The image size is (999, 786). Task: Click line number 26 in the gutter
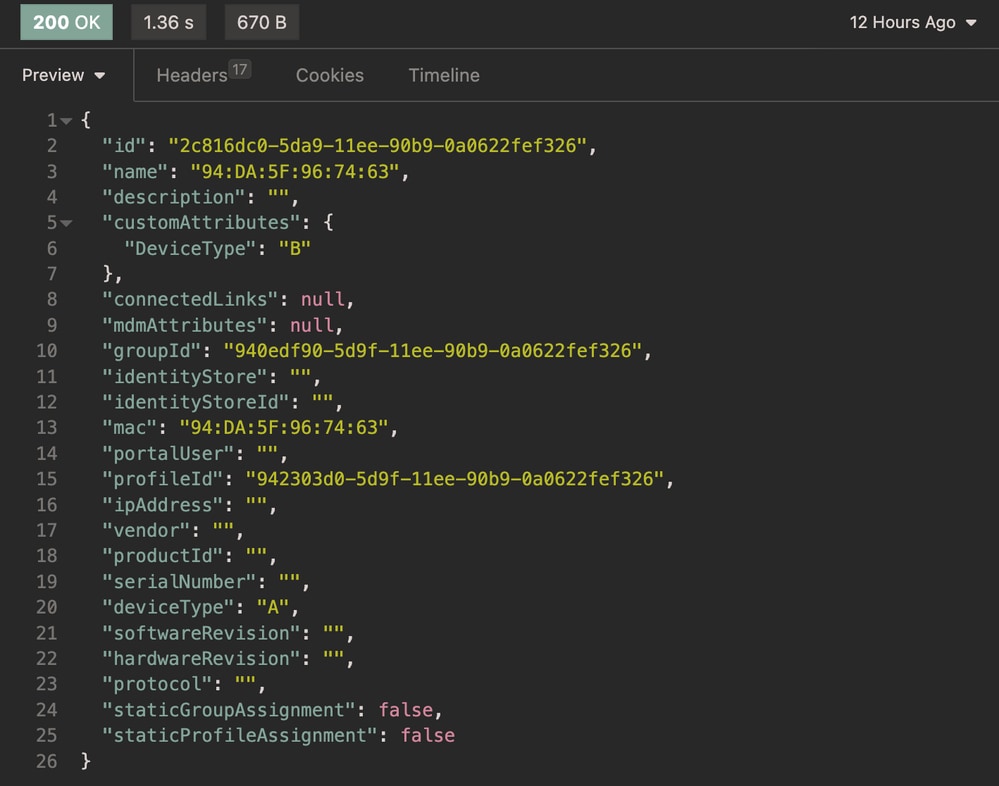click(46, 762)
